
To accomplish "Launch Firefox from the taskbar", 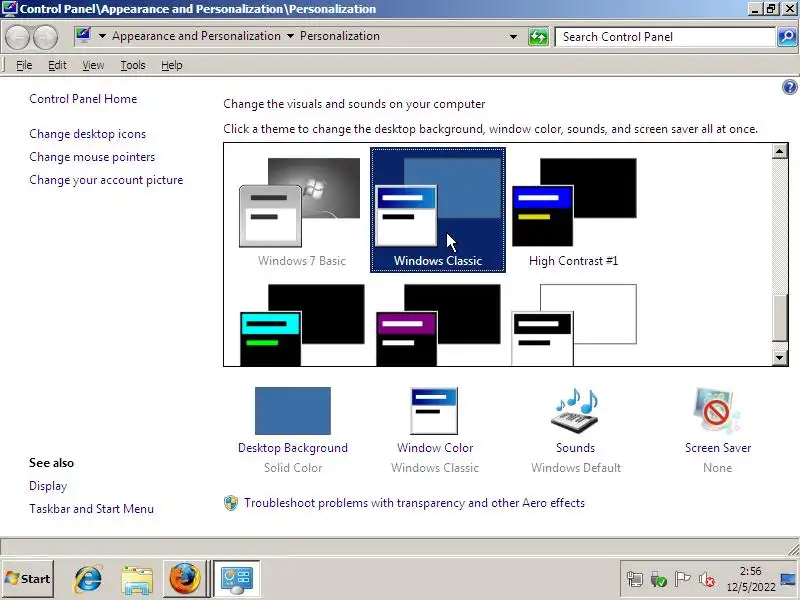I will pos(184,579).
